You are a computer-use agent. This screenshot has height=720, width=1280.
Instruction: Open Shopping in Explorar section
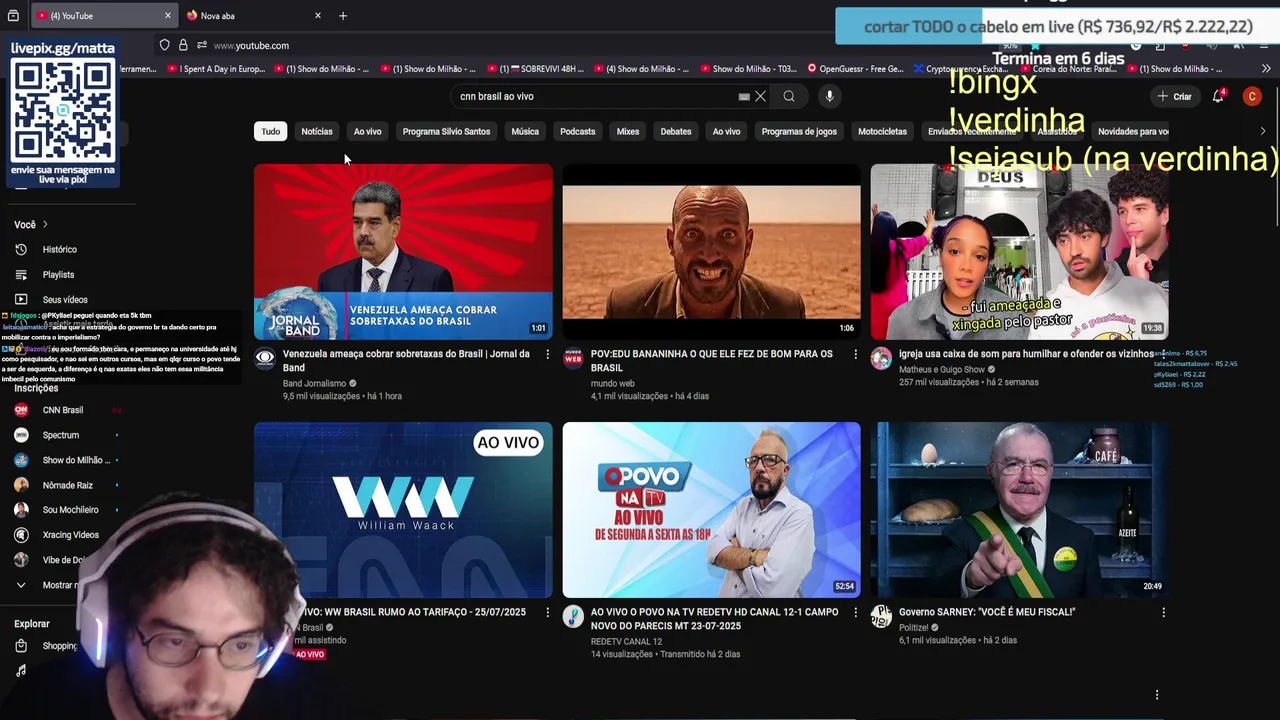[x=60, y=646]
